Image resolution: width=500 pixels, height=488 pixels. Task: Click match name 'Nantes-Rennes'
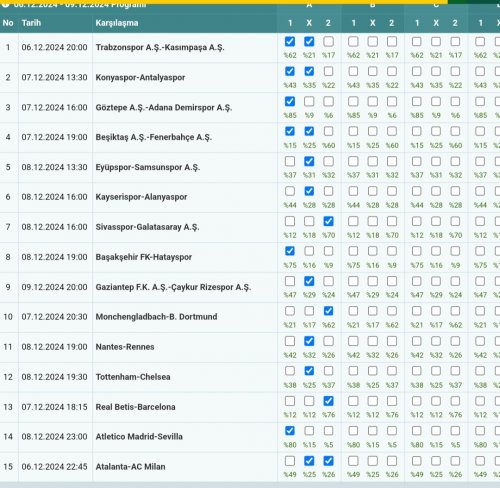[x=125, y=347]
